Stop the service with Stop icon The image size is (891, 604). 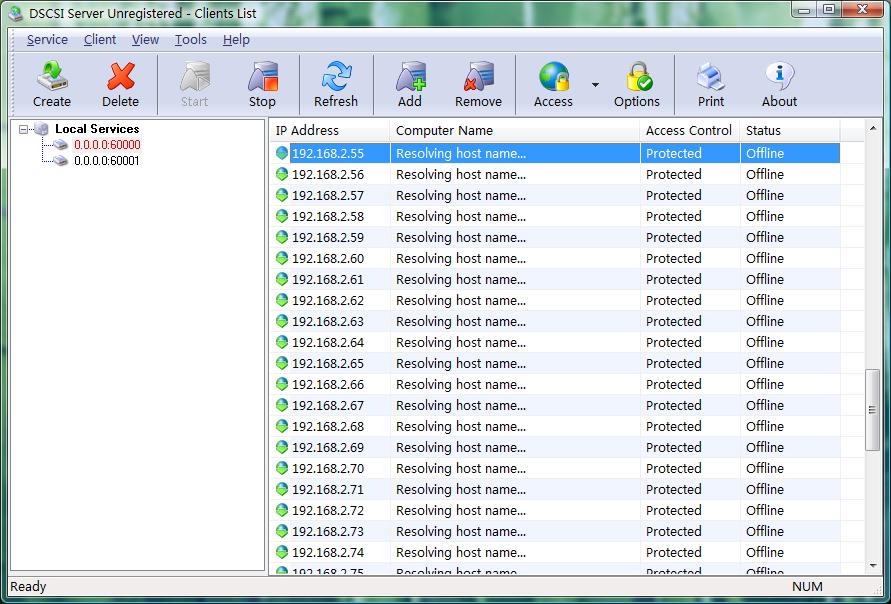(x=262, y=76)
